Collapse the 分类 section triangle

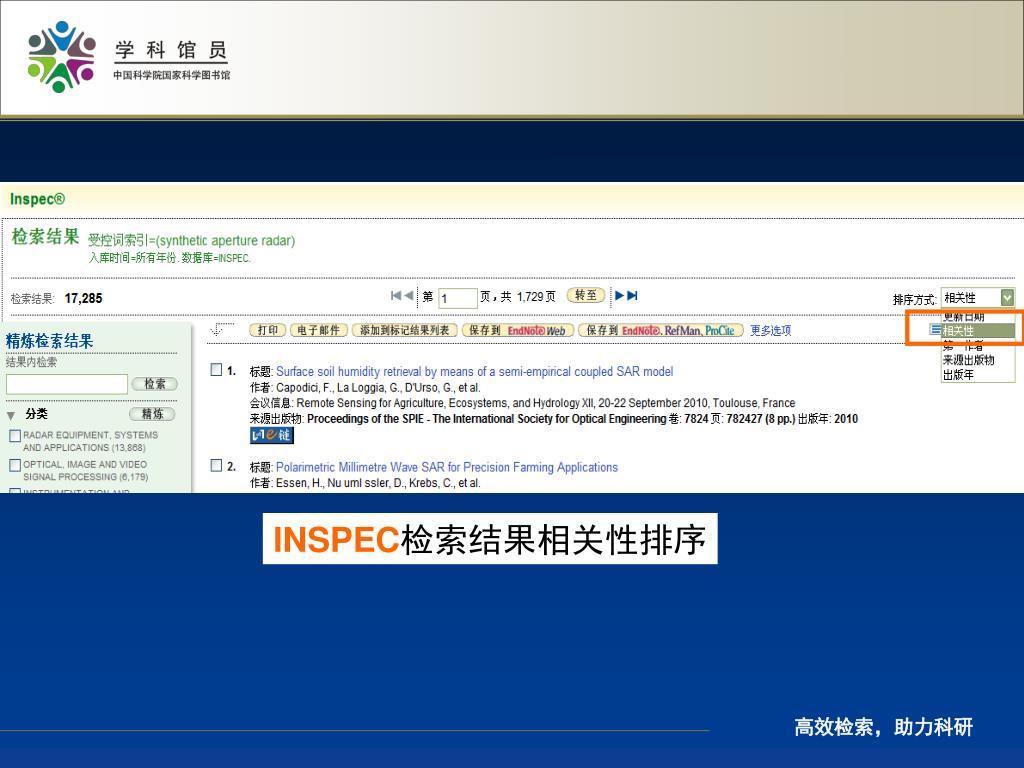point(11,415)
